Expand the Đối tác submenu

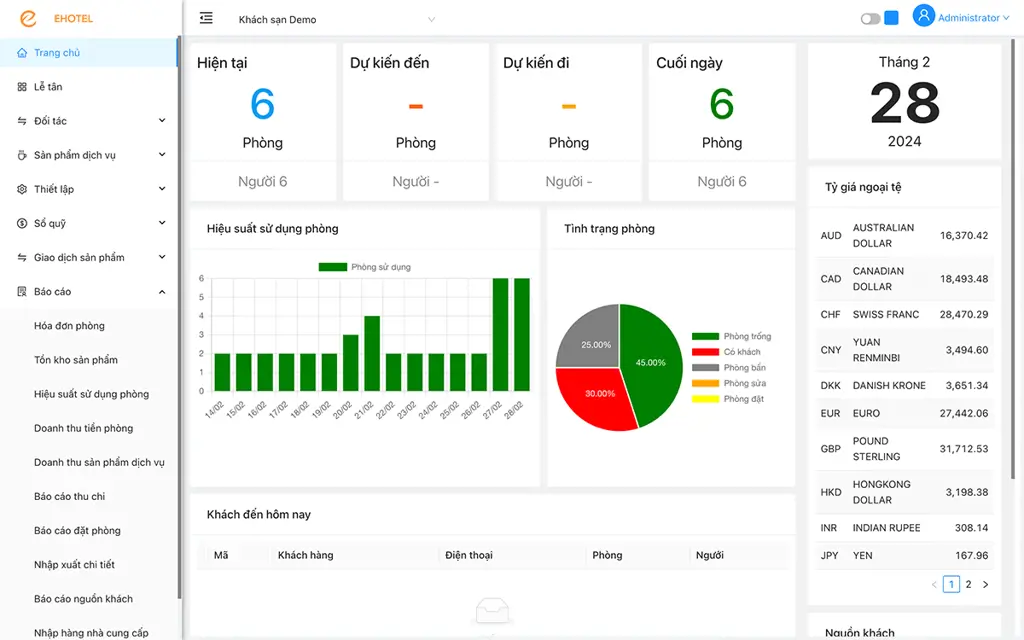(x=162, y=121)
